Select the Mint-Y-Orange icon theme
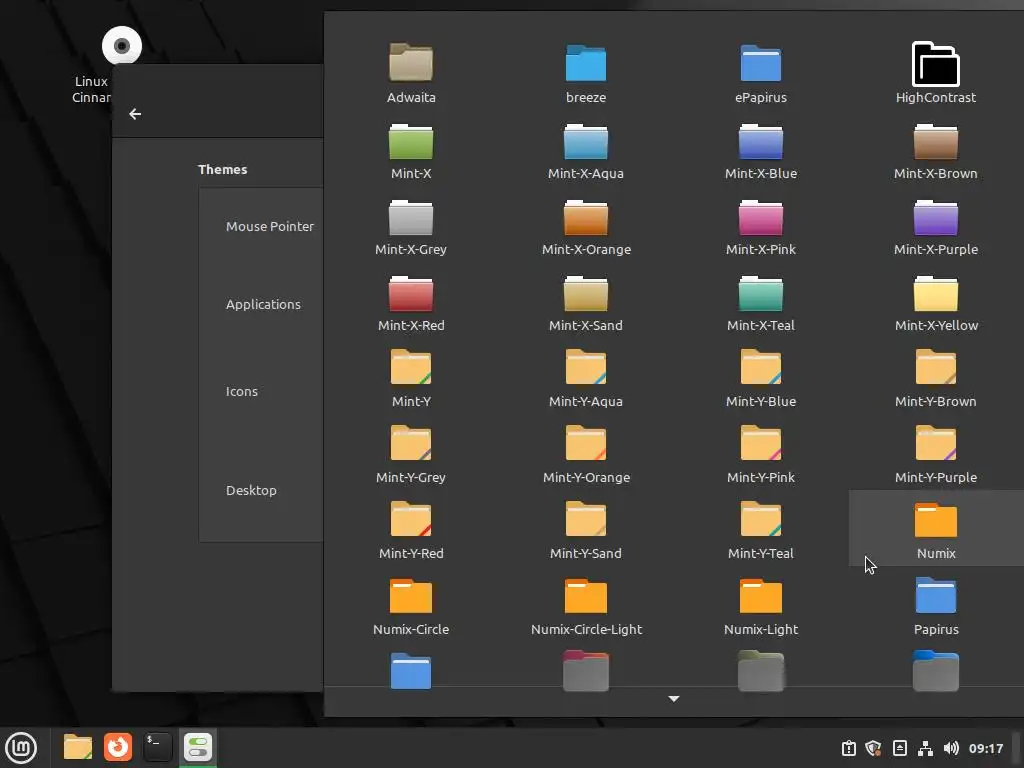The height and width of the screenshot is (768, 1024). click(x=586, y=453)
